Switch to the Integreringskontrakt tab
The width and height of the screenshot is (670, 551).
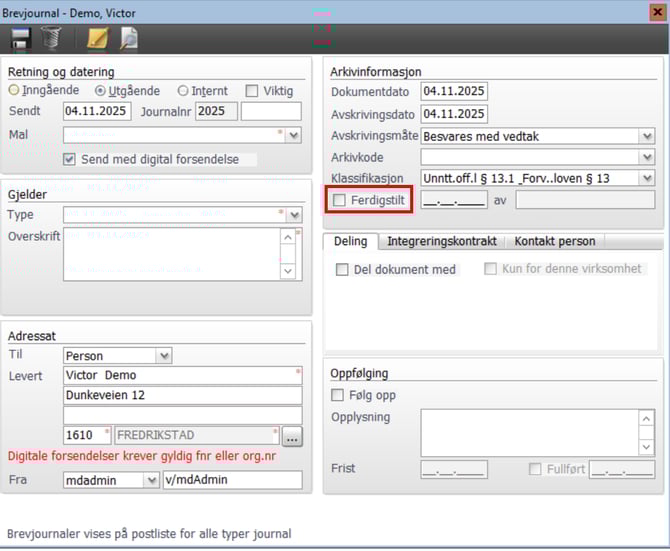tap(443, 241)
